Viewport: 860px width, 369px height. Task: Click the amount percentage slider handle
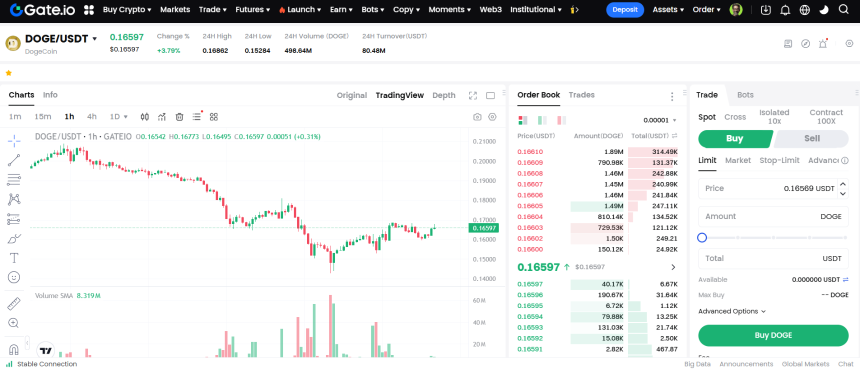702,237
